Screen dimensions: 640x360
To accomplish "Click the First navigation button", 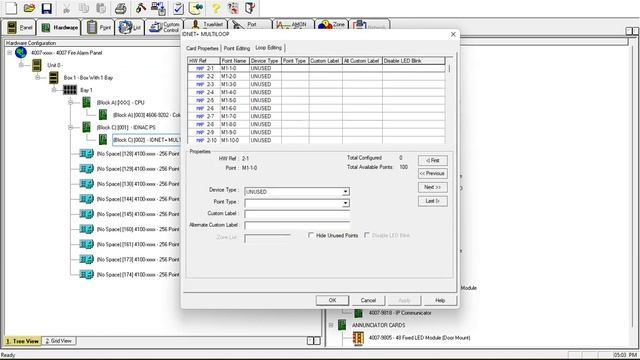I will pos(433,160).
